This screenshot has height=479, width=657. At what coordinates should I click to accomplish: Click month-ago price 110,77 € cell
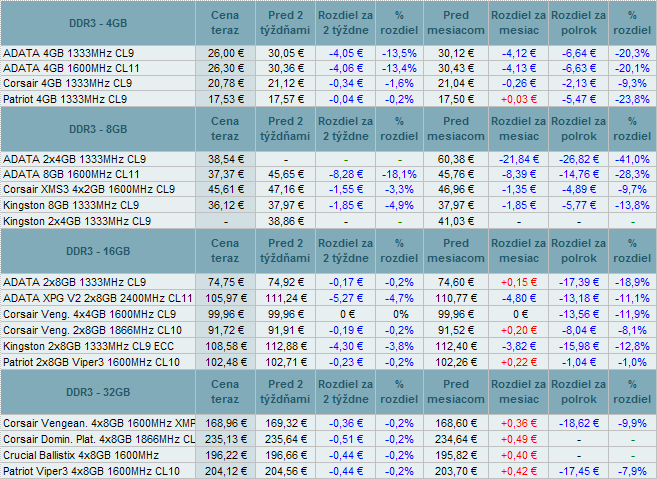[456, 298]
